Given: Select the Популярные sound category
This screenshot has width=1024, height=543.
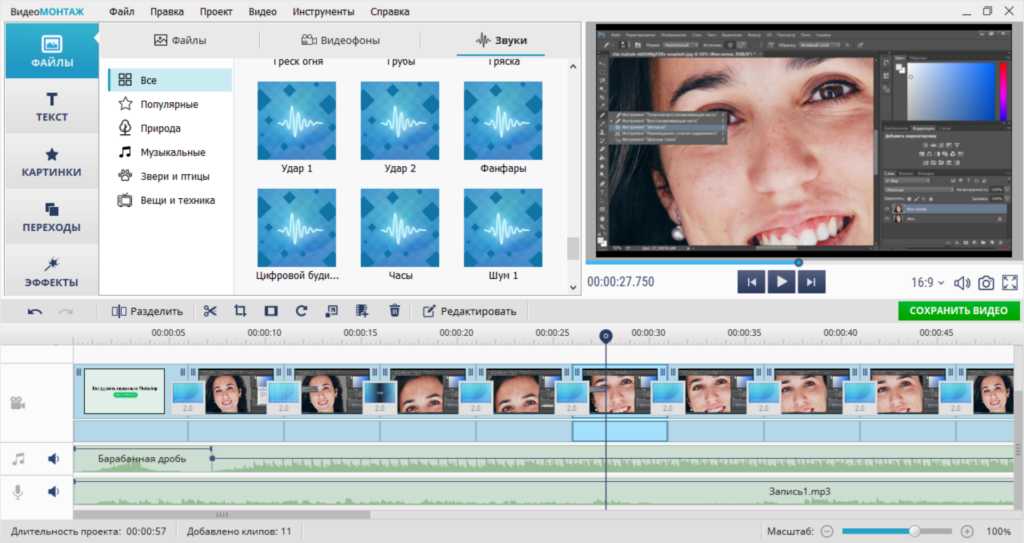Looking at the screenshot, I should pyautogui.click(x=170, y=104).
